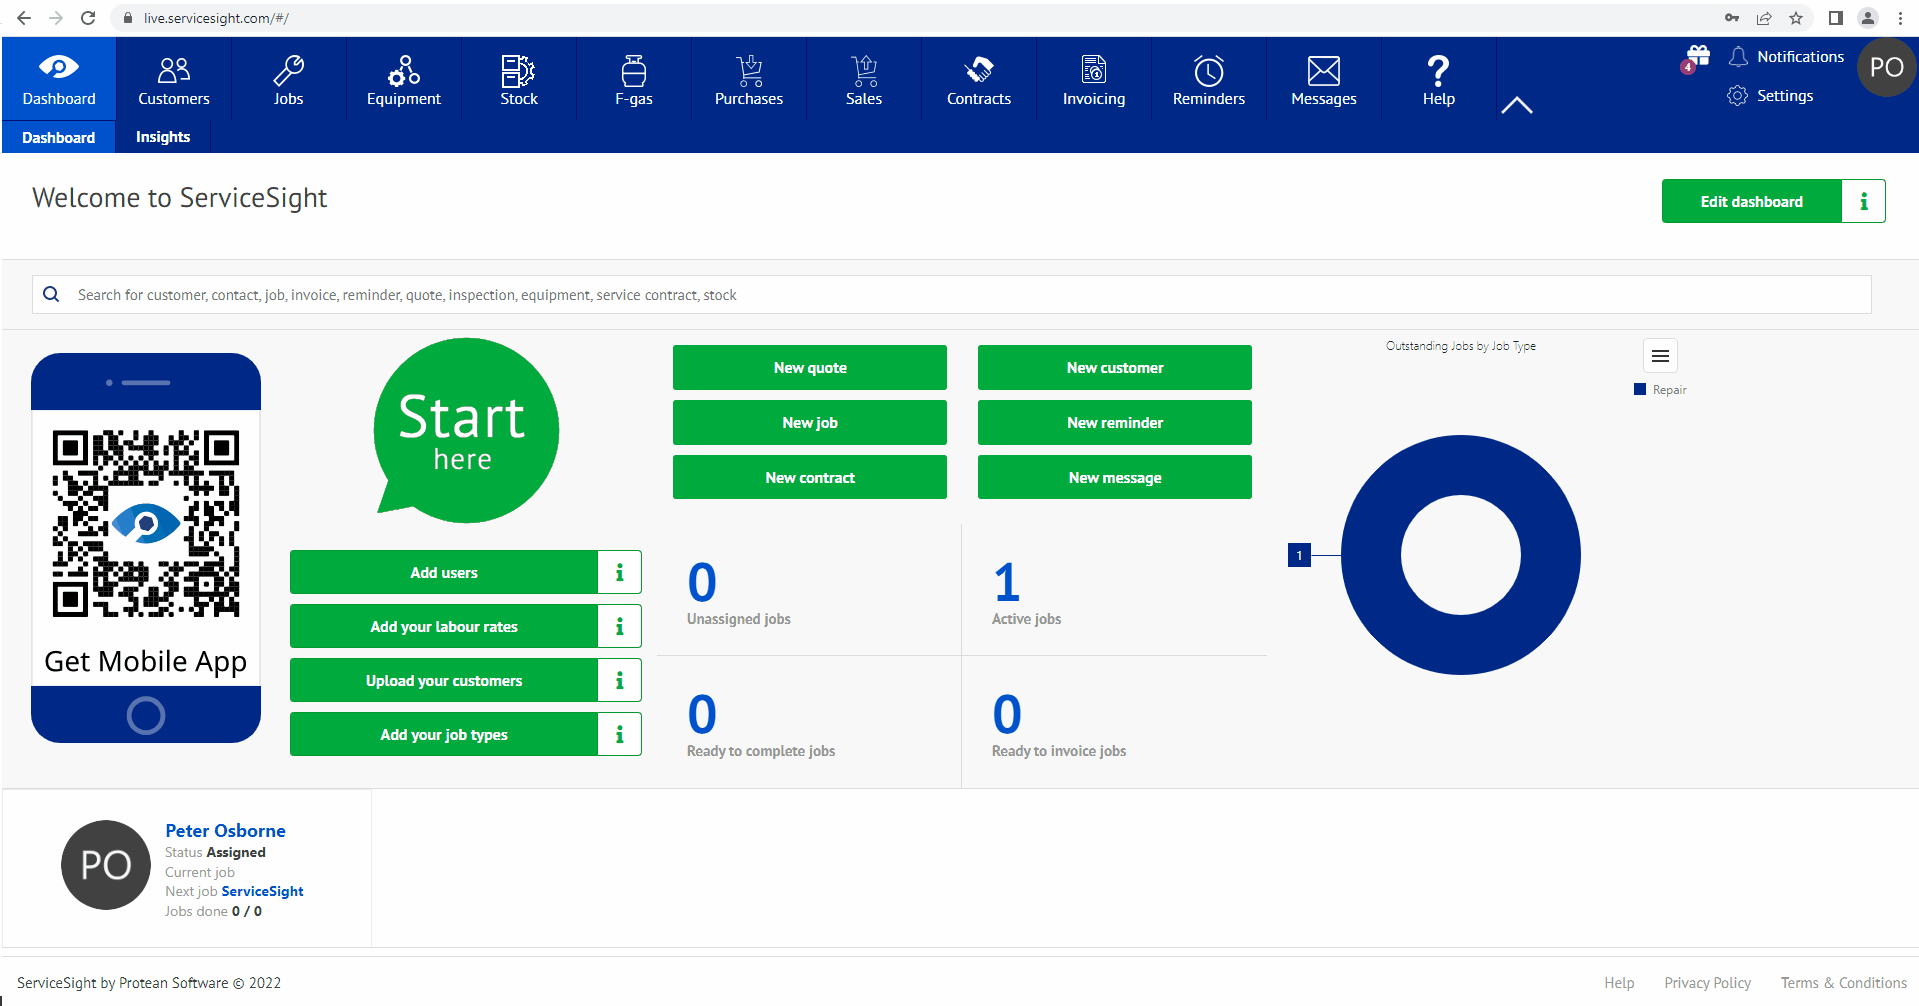Create a New quote
Viewport: 1919px width, 1006px height.
click(810, 367)
